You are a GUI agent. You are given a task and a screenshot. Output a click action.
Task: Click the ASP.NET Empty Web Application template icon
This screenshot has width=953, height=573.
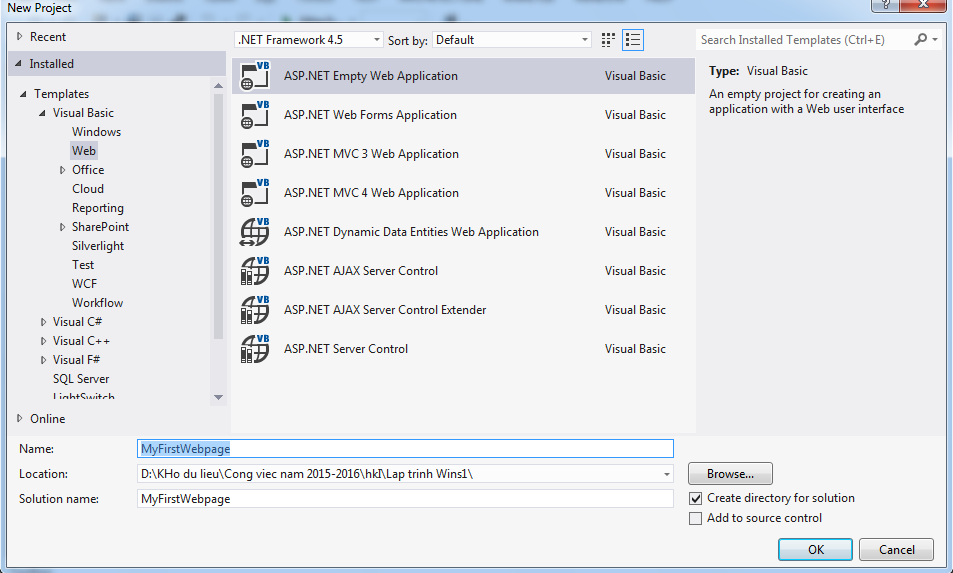click(x=255, y=76)
